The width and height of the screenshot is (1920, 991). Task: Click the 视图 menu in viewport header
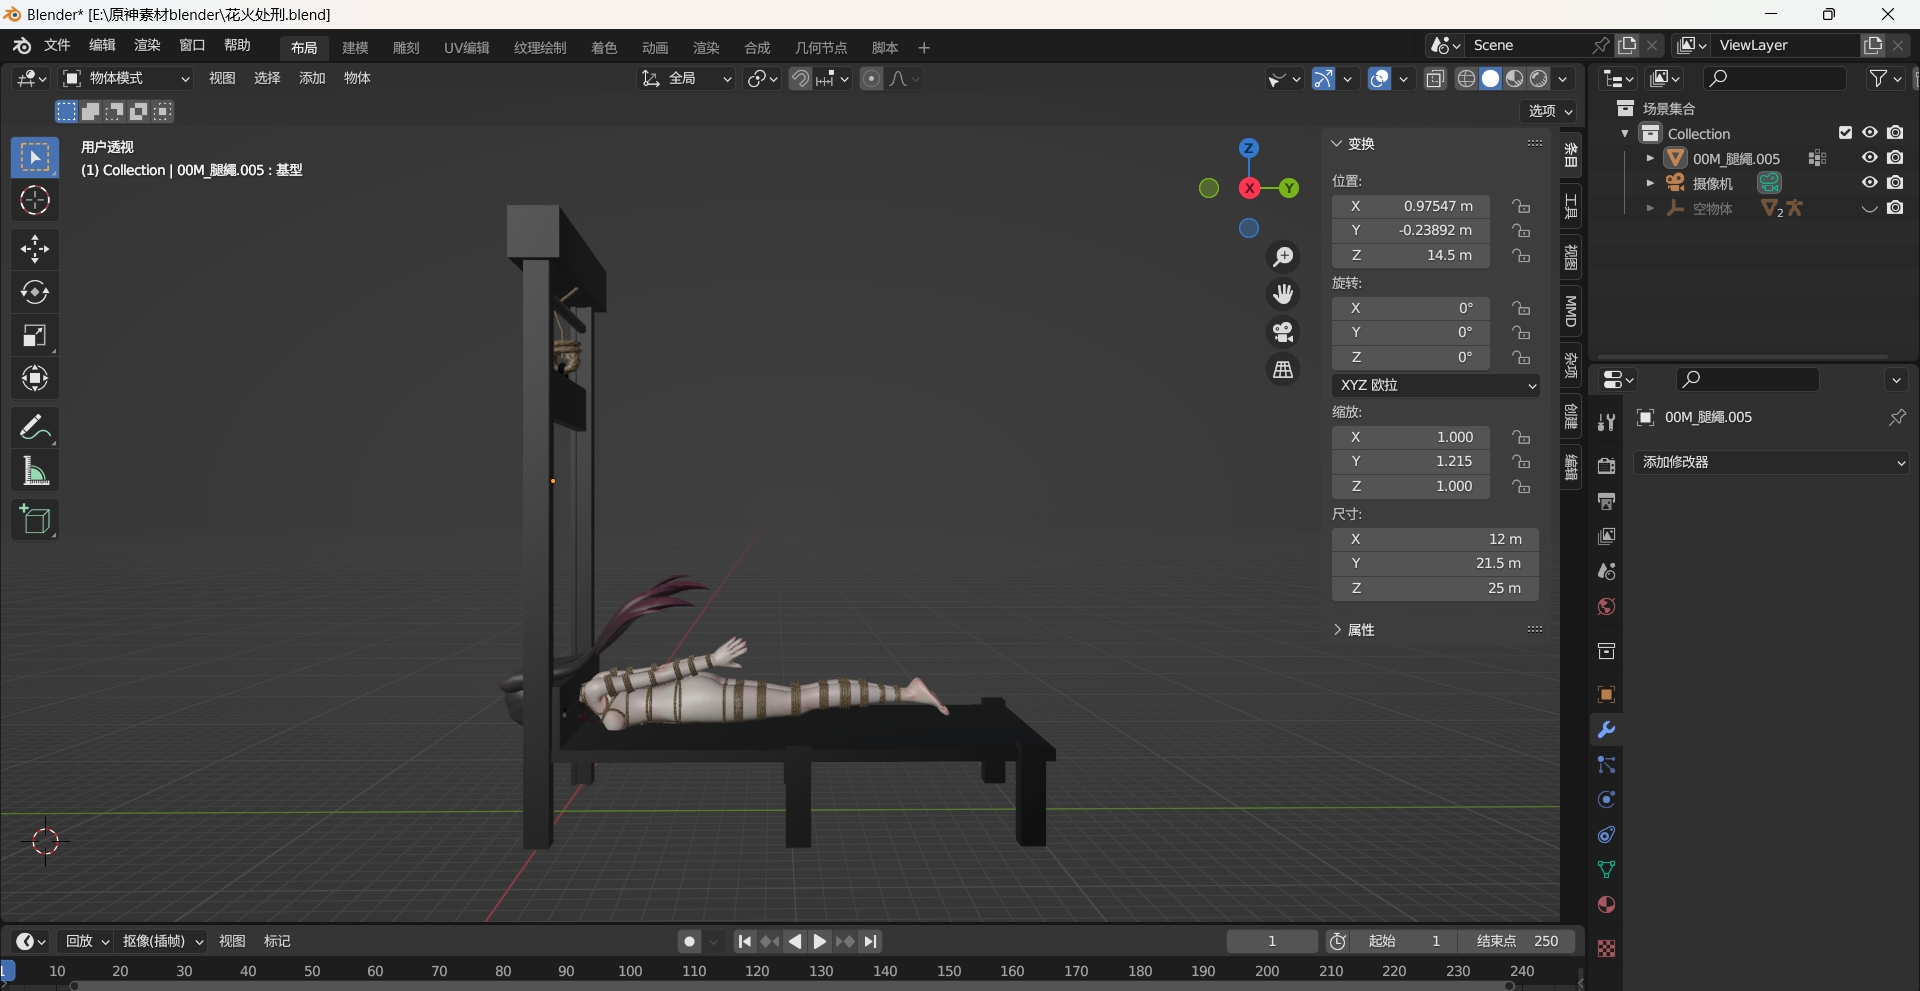click(x=222, y=79)
